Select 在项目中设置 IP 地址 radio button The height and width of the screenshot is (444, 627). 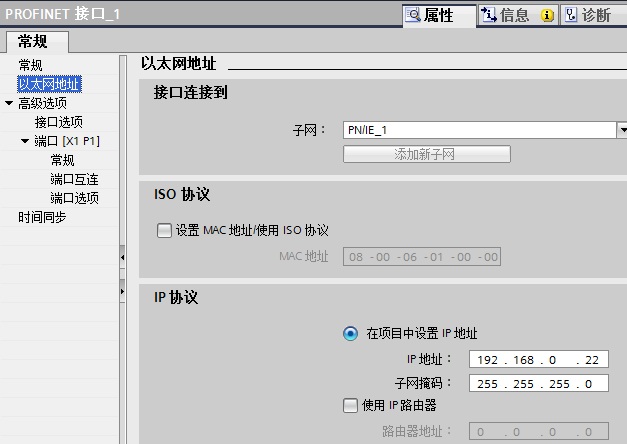click(x=351, y=333)
